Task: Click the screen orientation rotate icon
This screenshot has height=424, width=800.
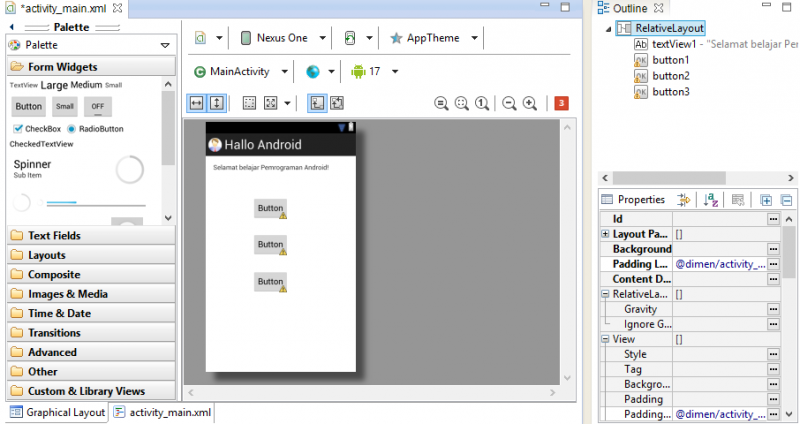Action: point(350,38)
